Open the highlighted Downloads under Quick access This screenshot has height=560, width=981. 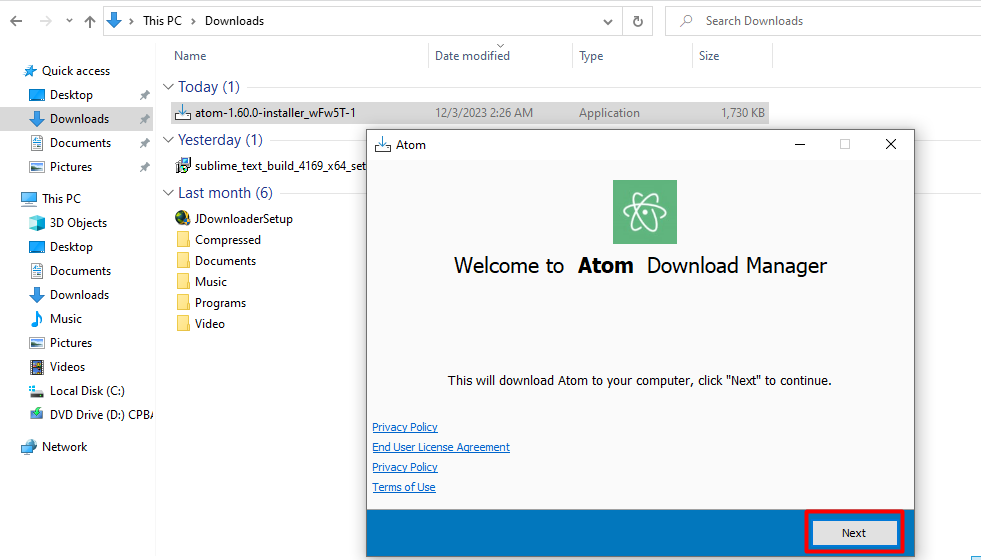(79, 119)
